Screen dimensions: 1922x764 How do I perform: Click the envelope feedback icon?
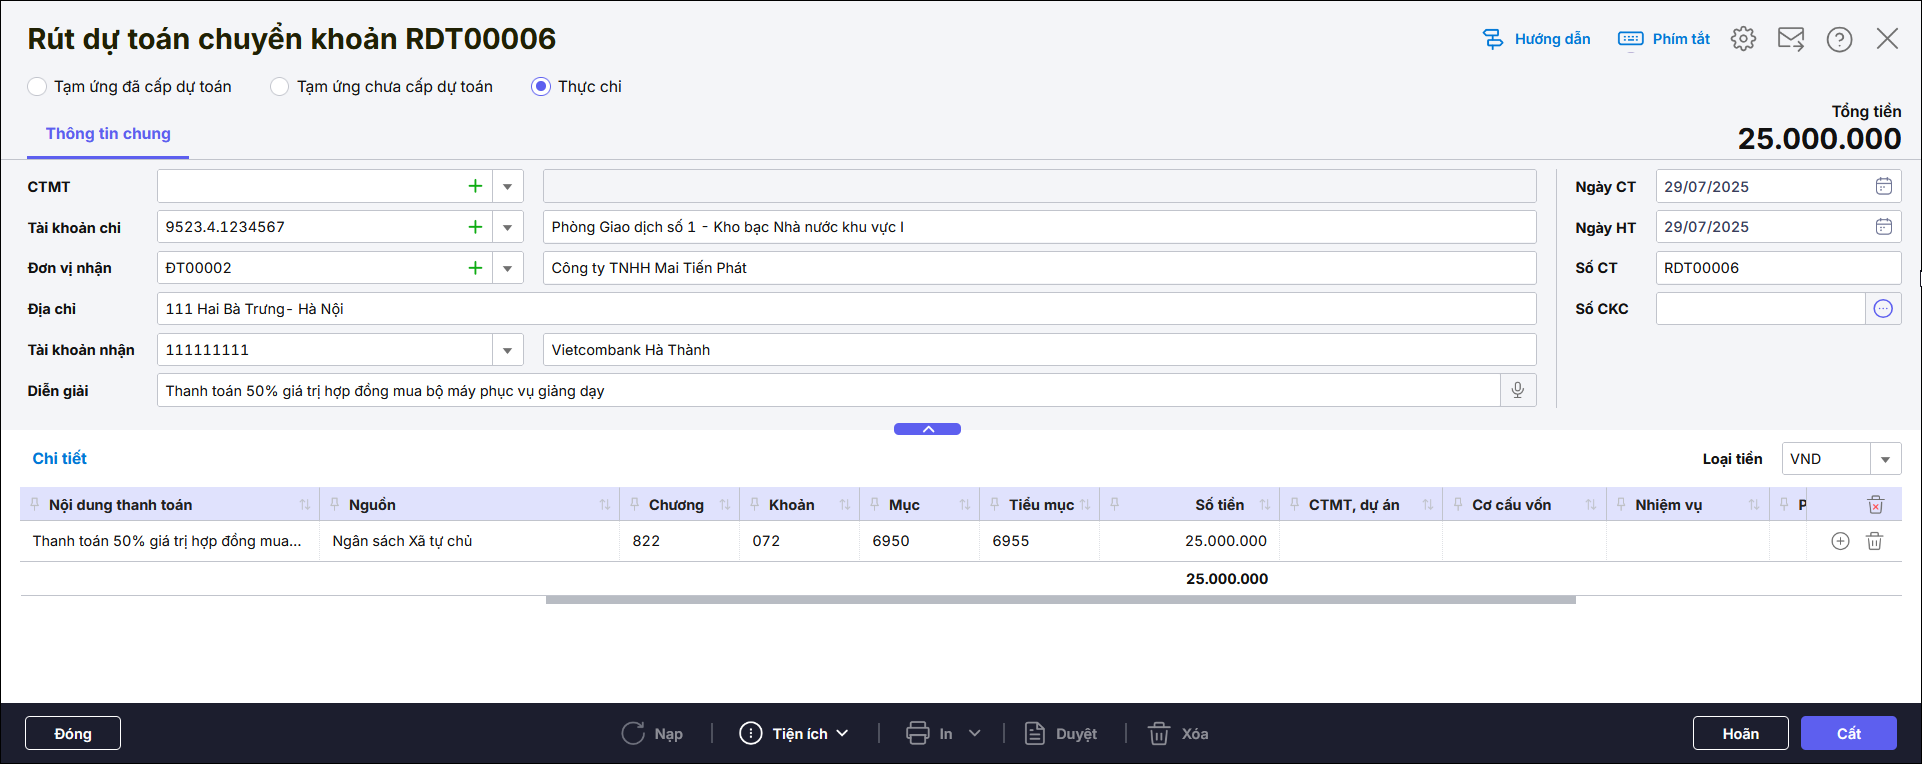point(1791,39)
